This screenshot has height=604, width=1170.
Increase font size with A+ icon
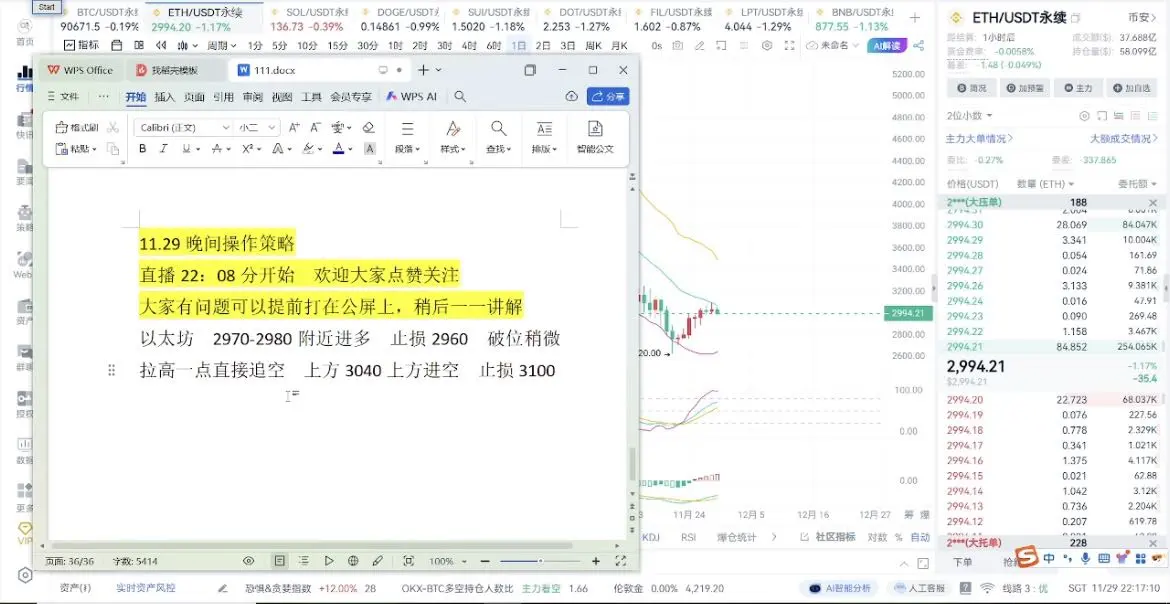(x=294, y=128)
